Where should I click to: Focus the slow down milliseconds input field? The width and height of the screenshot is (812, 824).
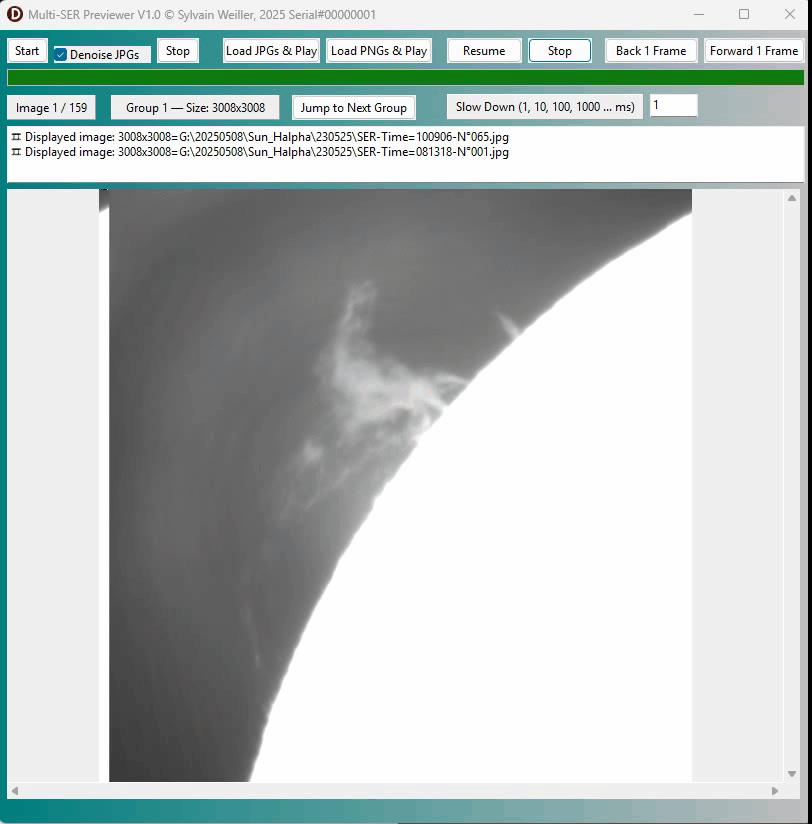(x=673, y=106)
